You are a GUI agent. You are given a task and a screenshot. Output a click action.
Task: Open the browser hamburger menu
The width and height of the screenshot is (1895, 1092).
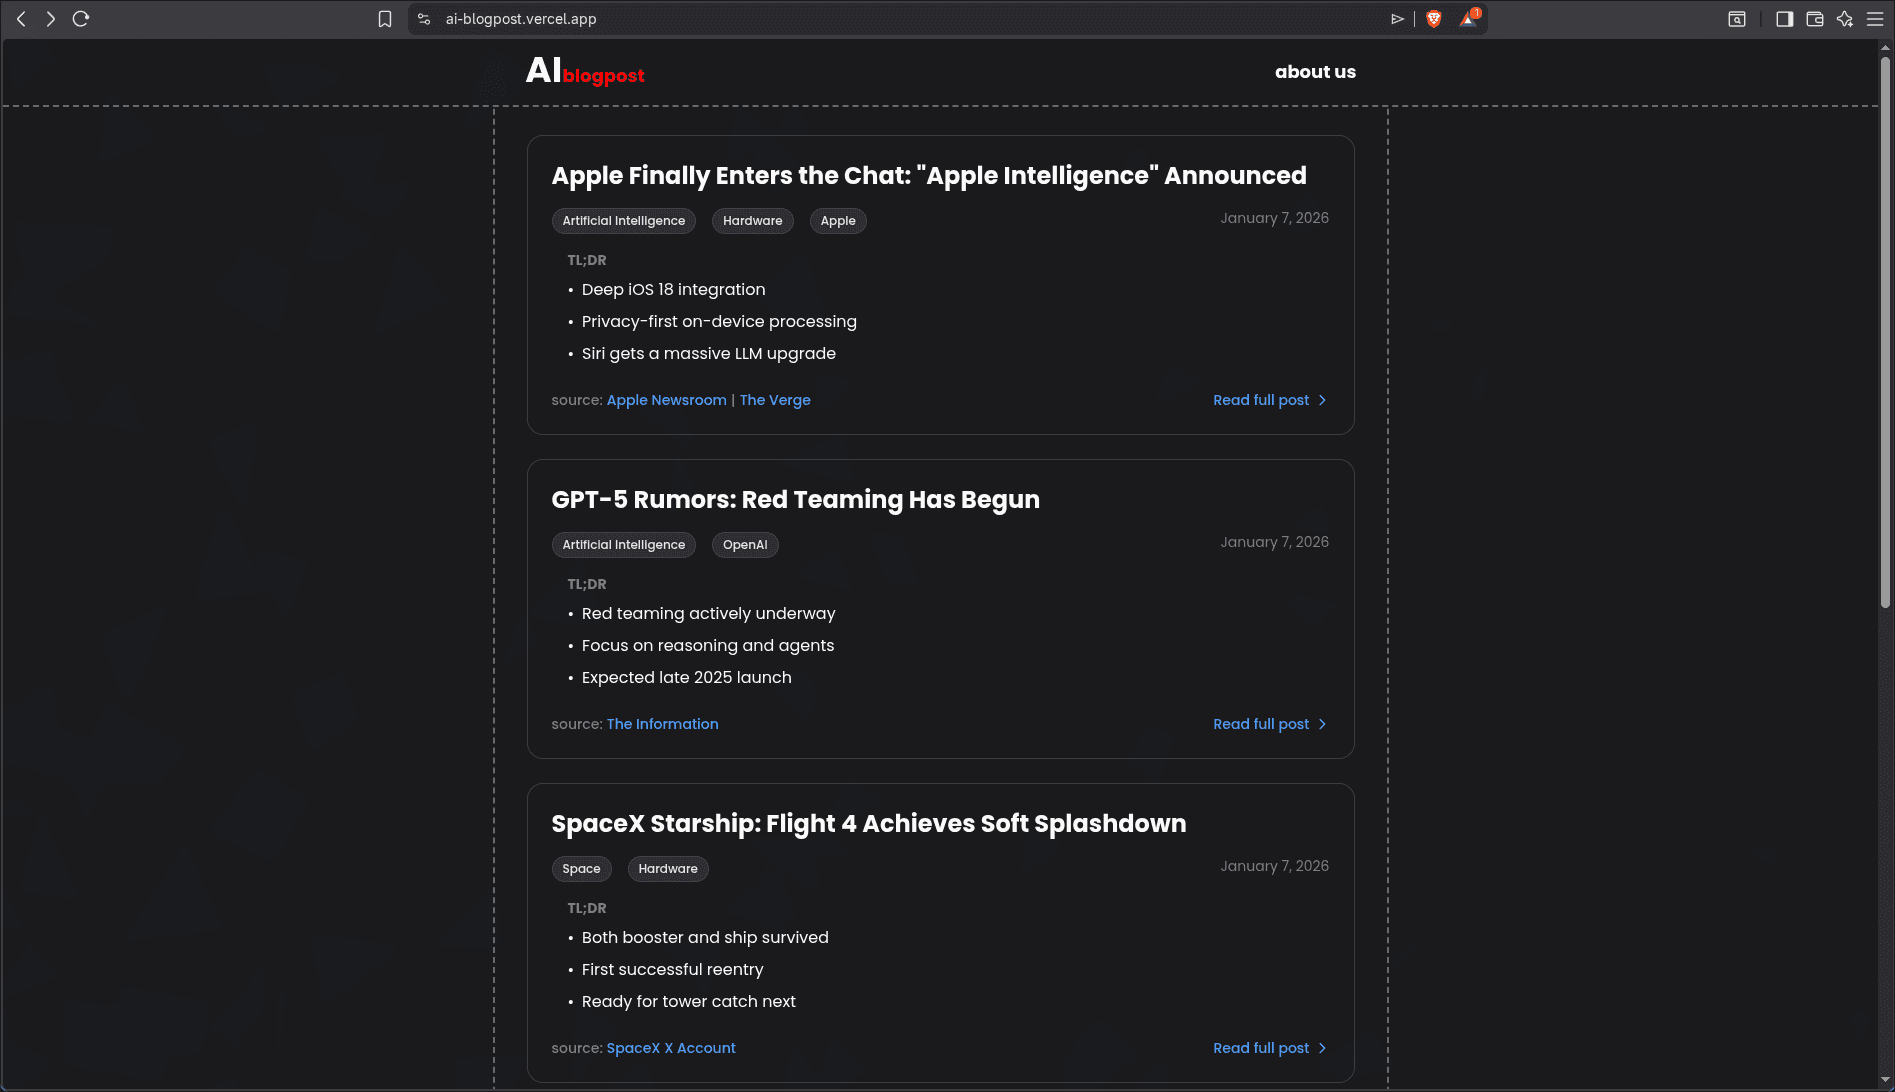coord(1875,18)
